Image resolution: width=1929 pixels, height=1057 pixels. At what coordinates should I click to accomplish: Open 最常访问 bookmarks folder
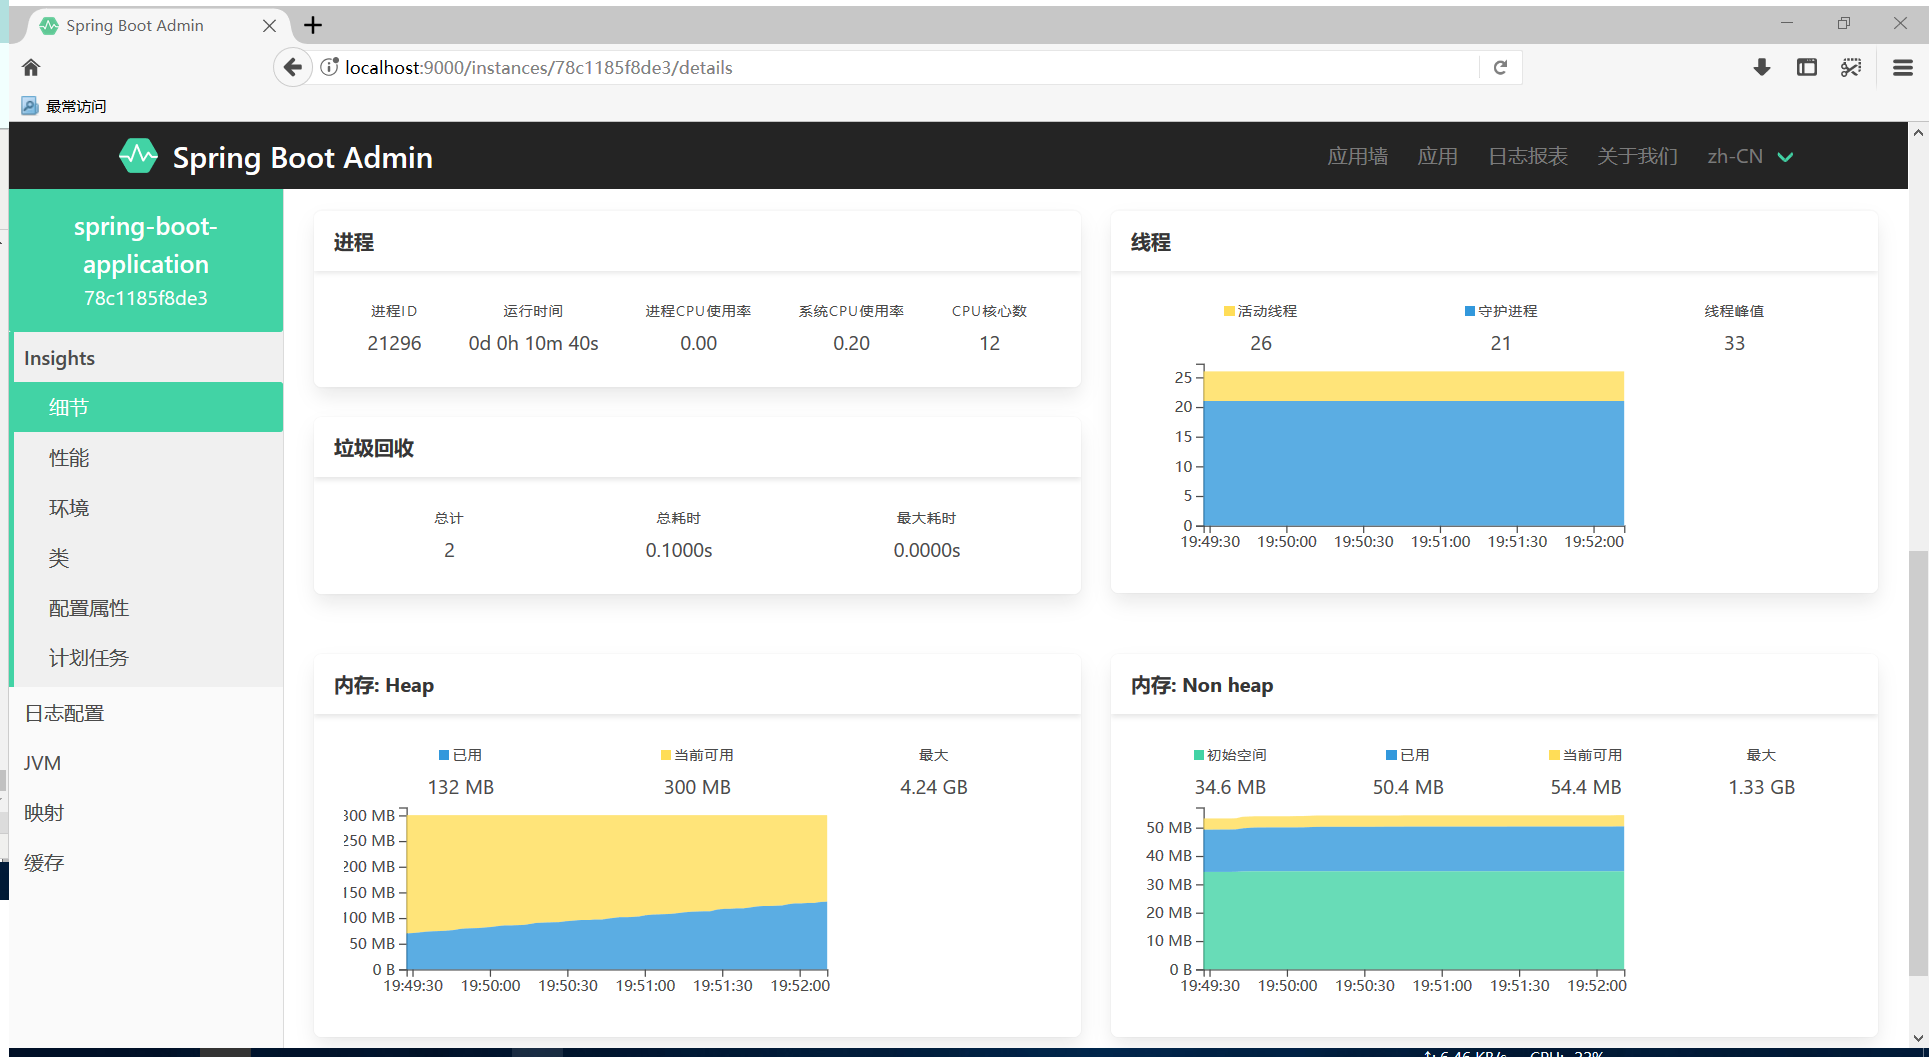pyautogui.click(x=64, y=106)
